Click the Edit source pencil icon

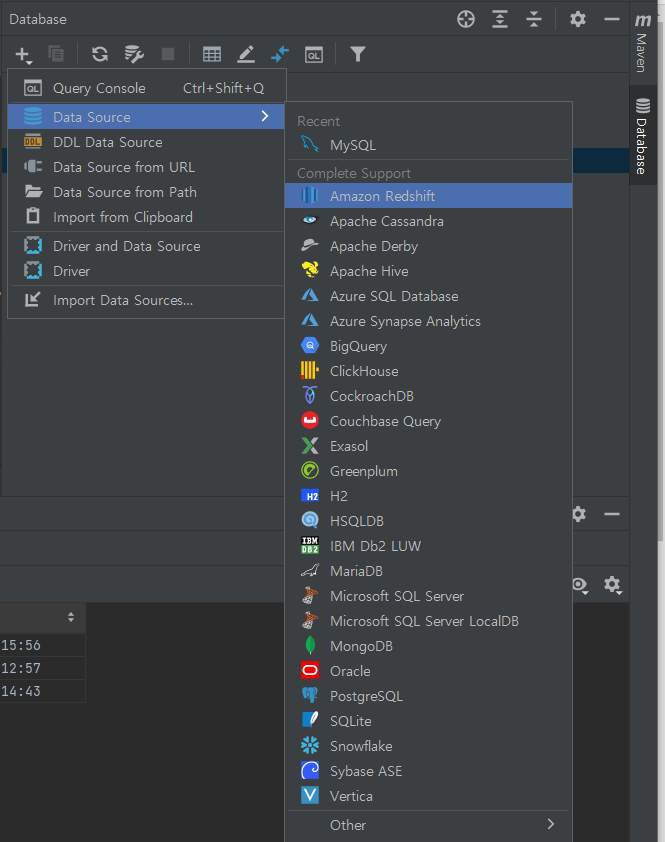(246, 54)
